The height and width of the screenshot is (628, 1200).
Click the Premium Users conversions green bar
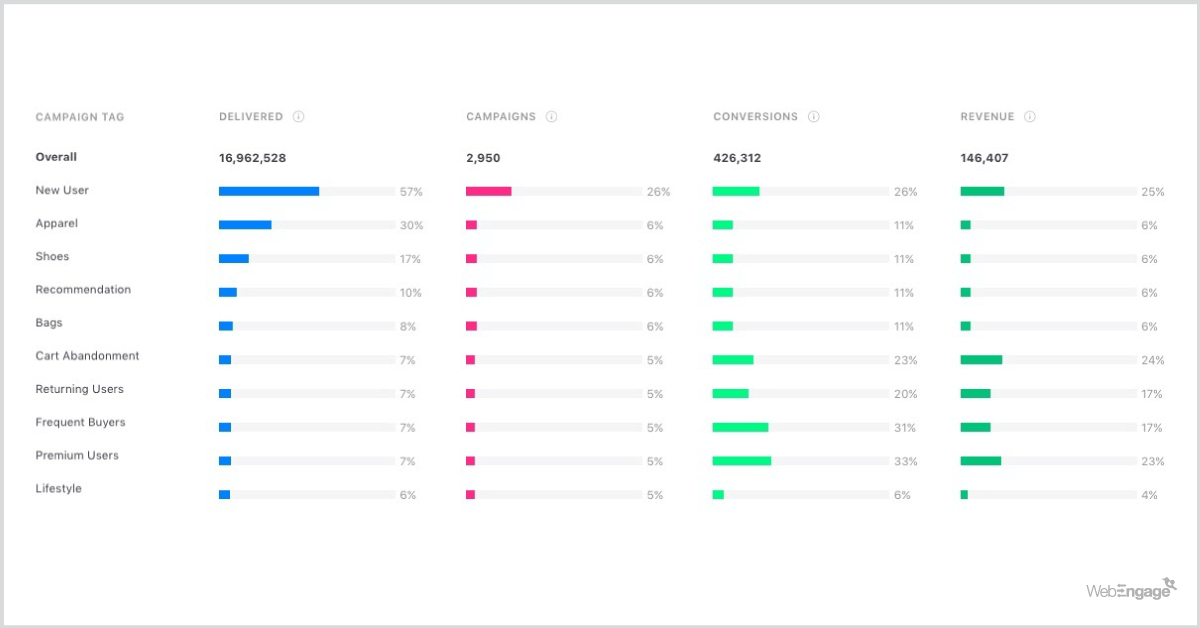741,461
